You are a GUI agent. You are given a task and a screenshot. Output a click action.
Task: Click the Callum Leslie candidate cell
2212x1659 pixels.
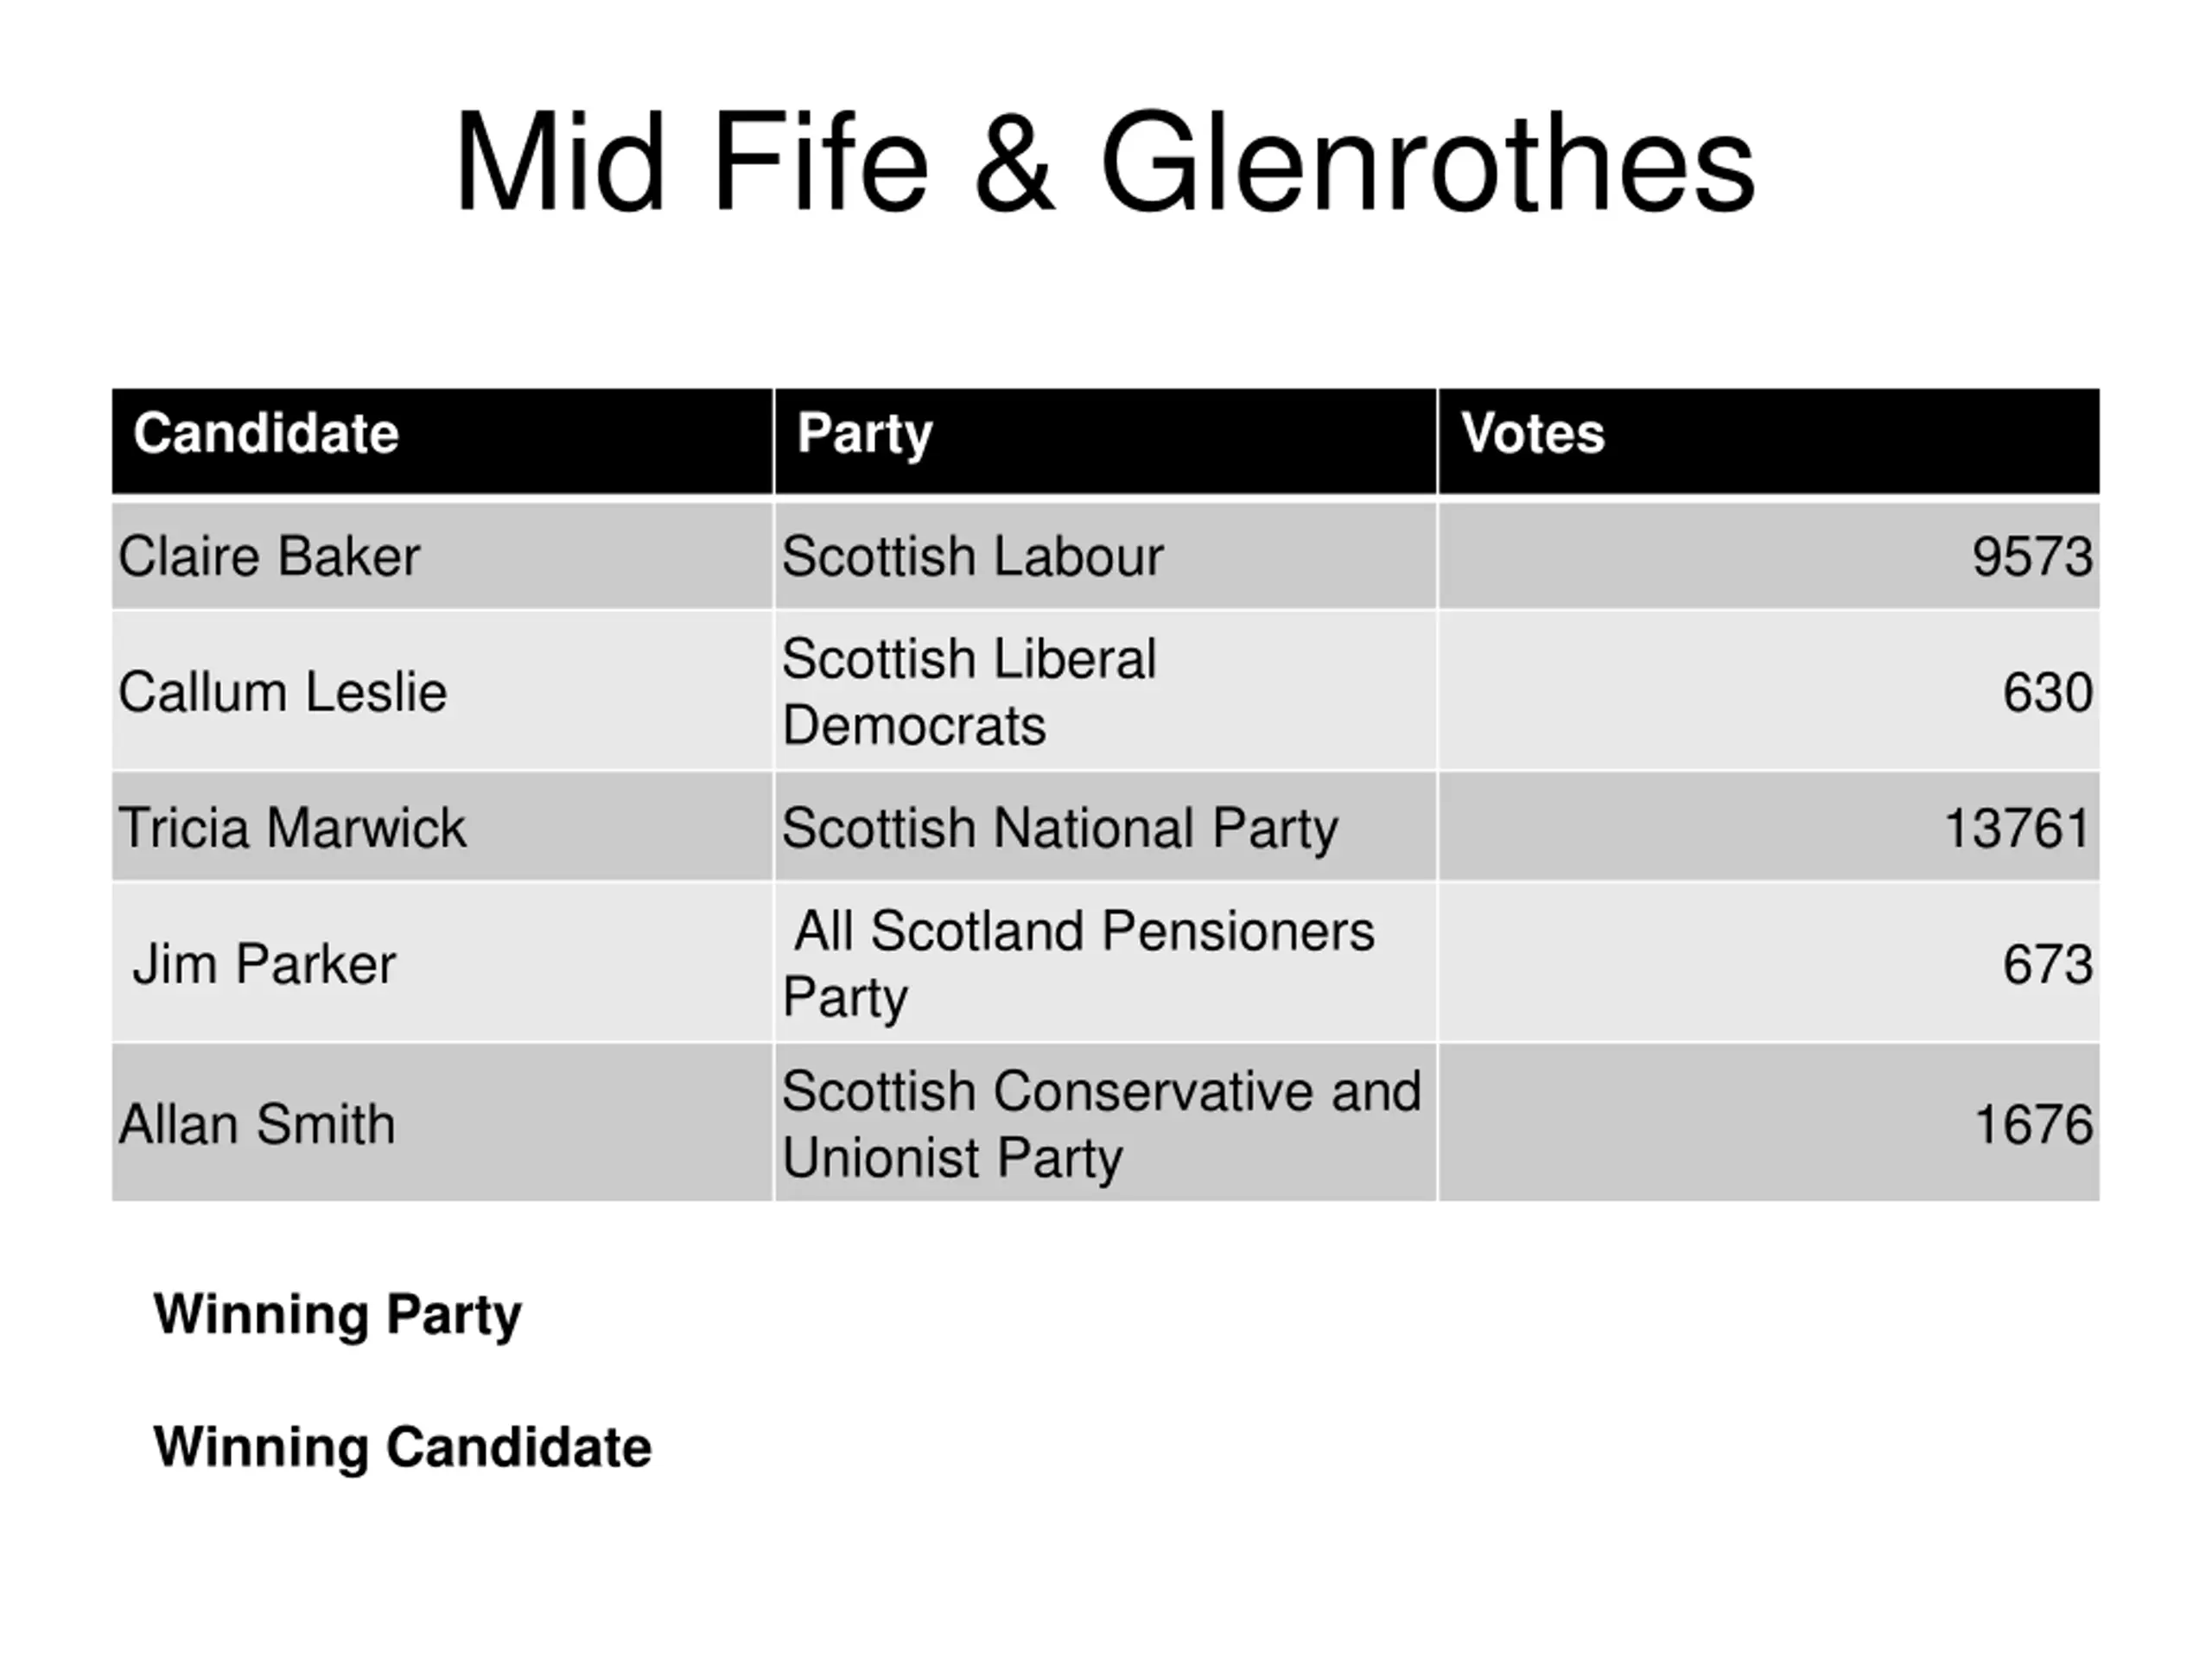point(442,691)
